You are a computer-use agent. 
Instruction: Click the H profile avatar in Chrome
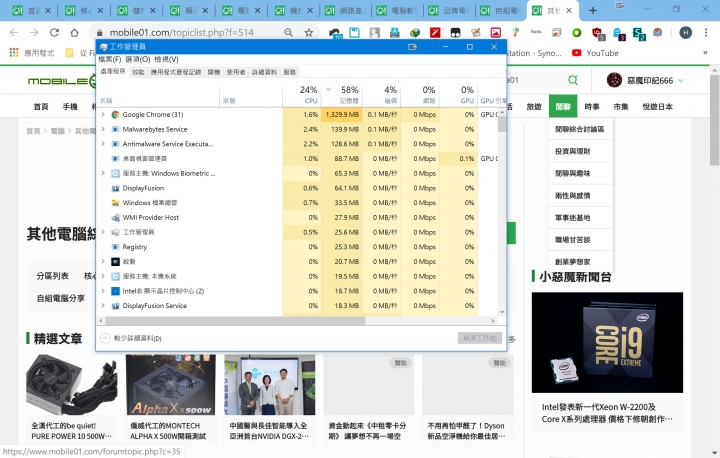coord(686,33)
